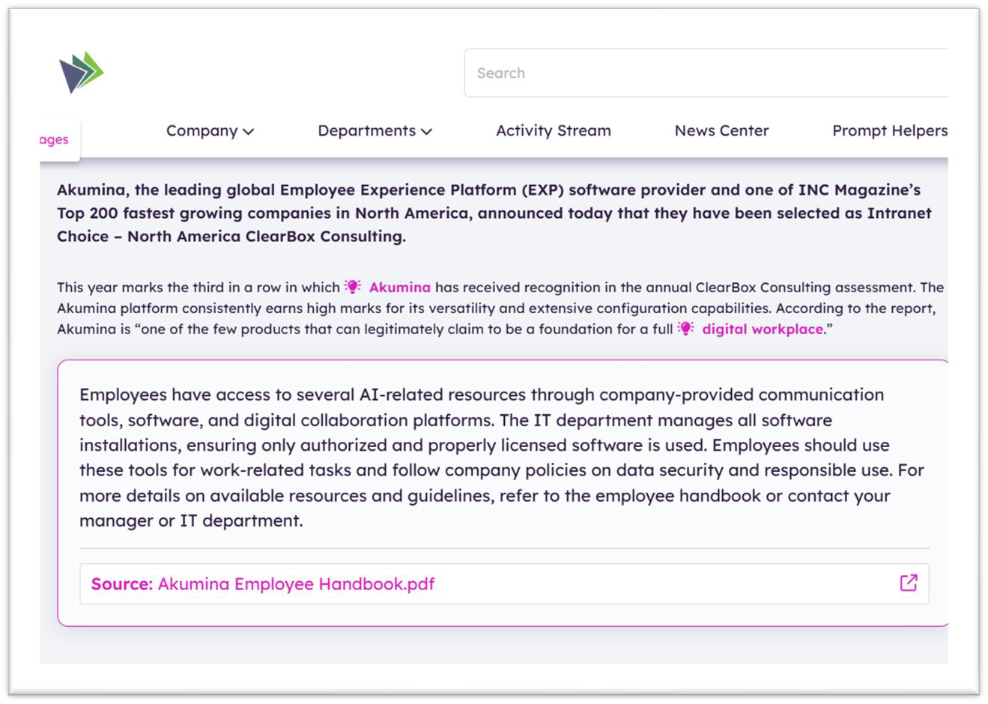Image resolution: width=988 pixels, height=704 pixels.
Task: Click the 'Source:' label
Action: click(122, 584)
